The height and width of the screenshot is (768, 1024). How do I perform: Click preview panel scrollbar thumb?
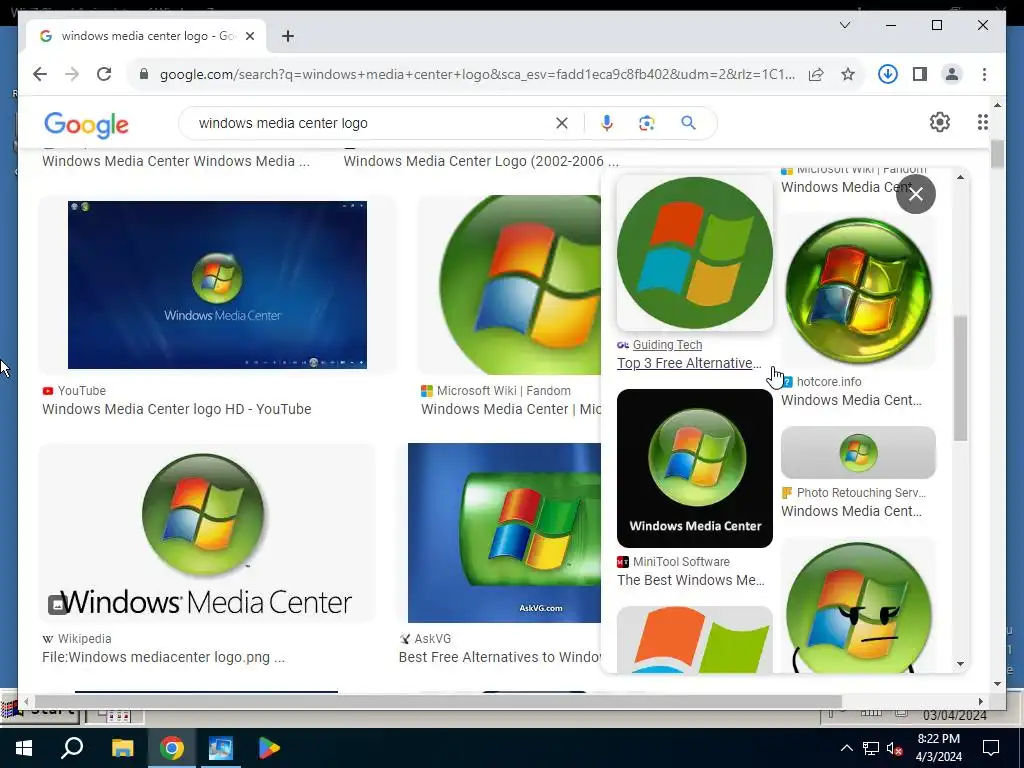click(x=960, y=379)
